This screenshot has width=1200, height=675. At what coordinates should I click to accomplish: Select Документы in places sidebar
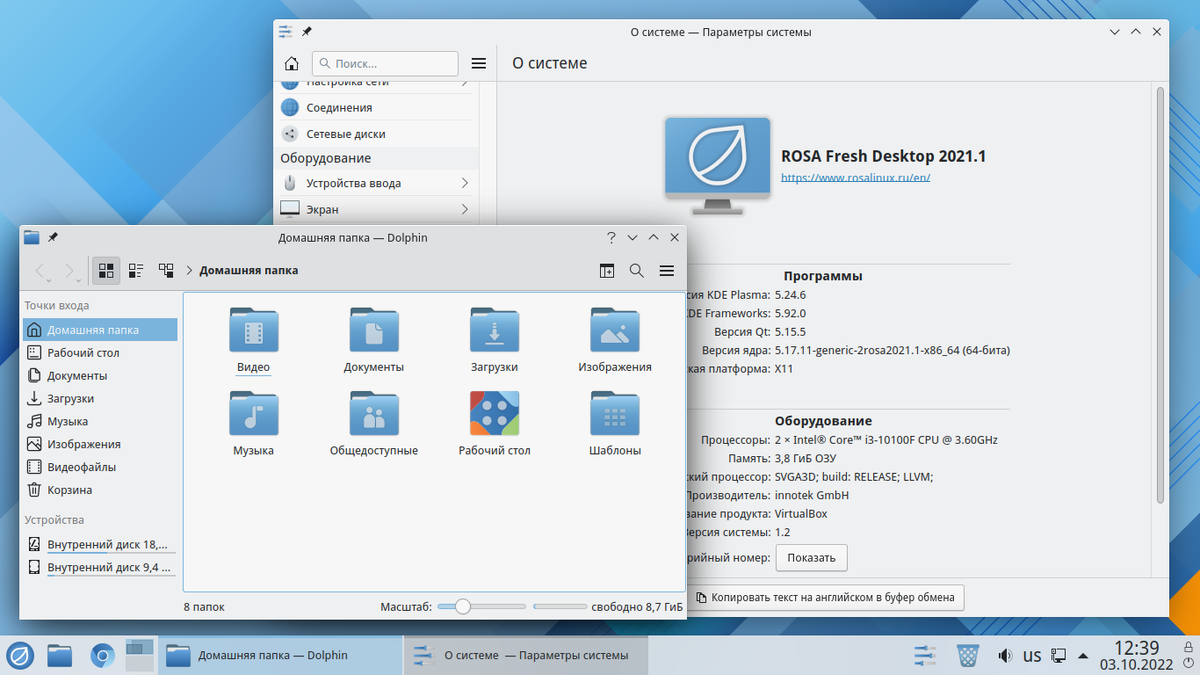coord(100,375)
